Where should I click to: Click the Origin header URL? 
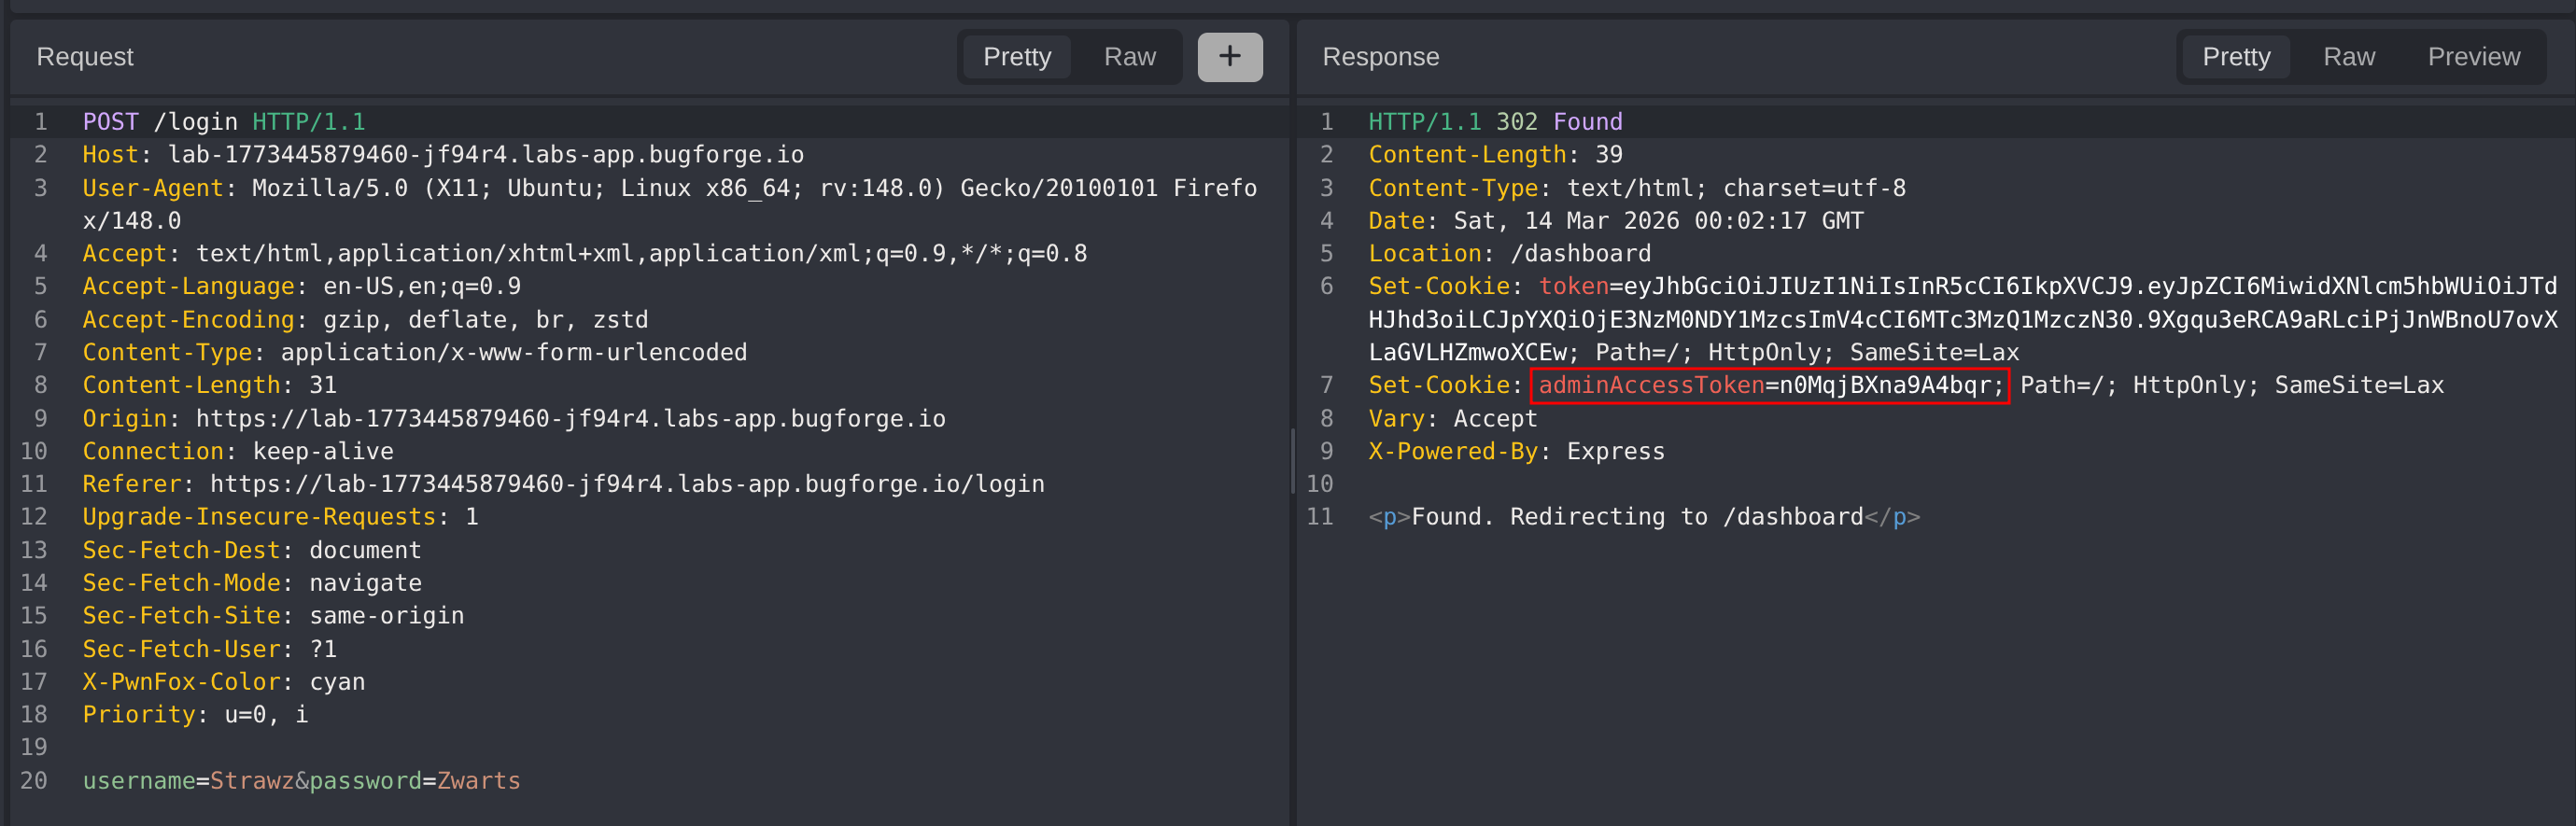570,418
